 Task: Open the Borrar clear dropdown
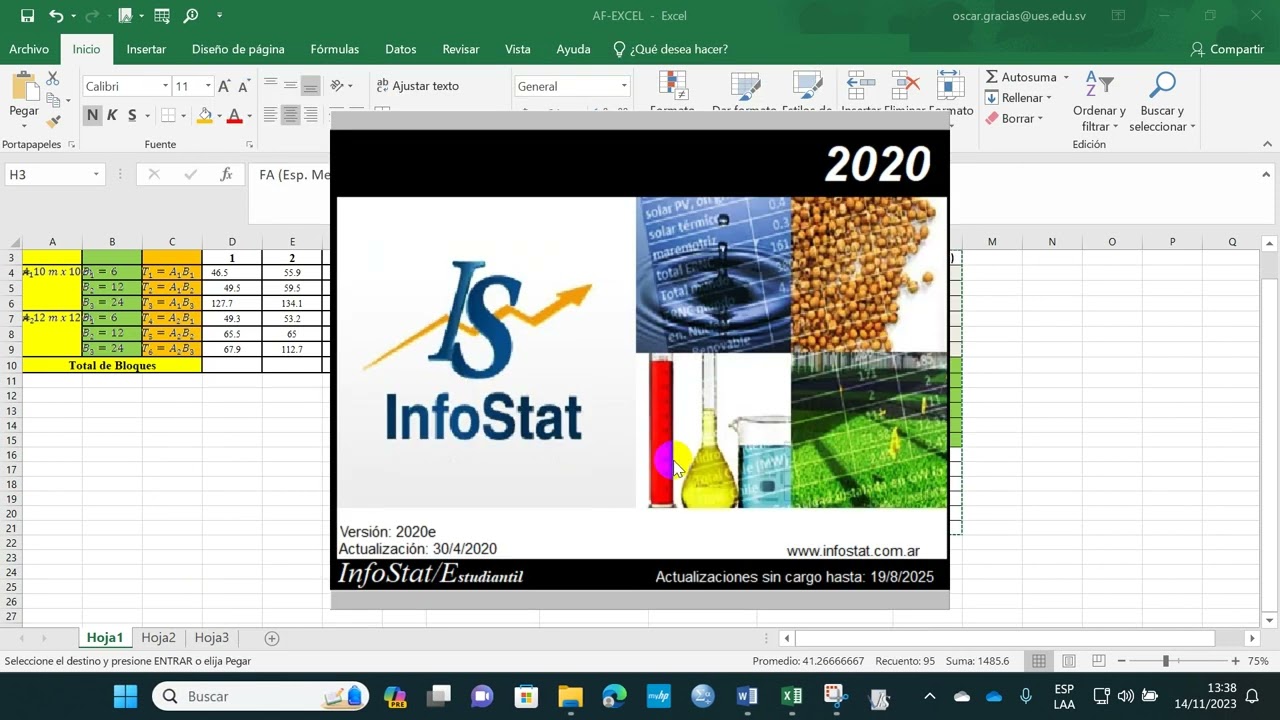tap(1014, 119)
